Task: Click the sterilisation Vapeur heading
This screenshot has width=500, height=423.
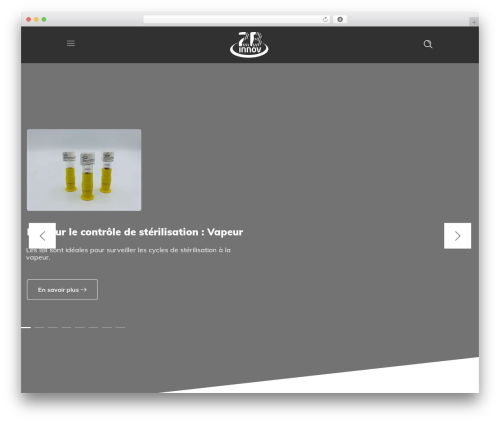Action: click(x=135, y=232)
